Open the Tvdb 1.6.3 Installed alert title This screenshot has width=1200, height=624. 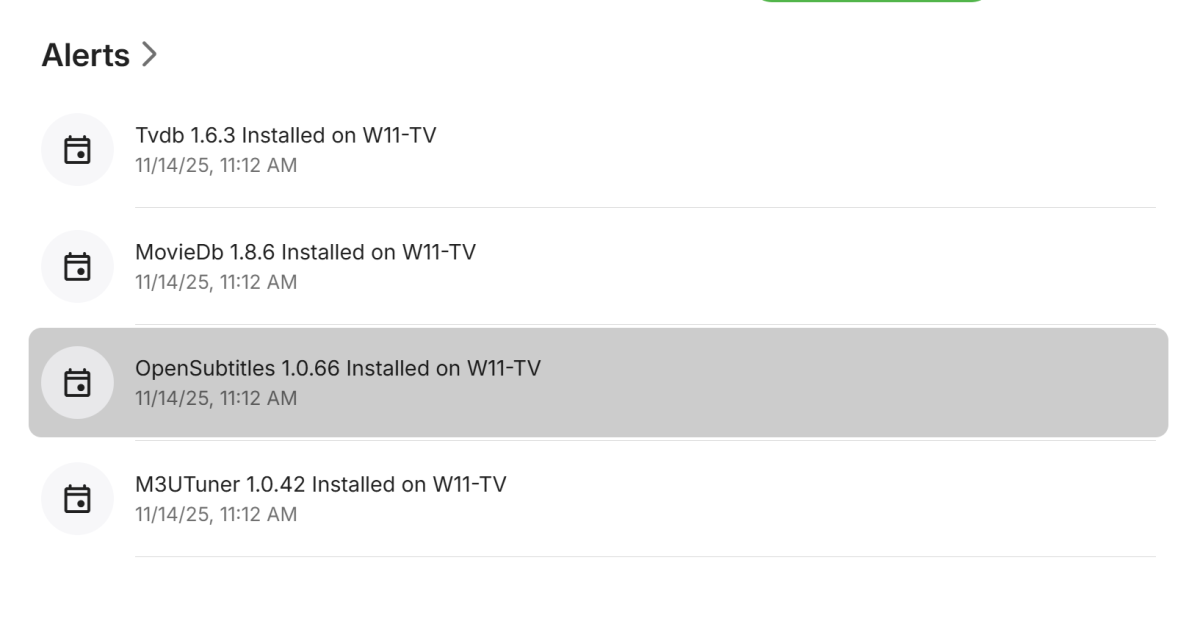click(285, 136)
